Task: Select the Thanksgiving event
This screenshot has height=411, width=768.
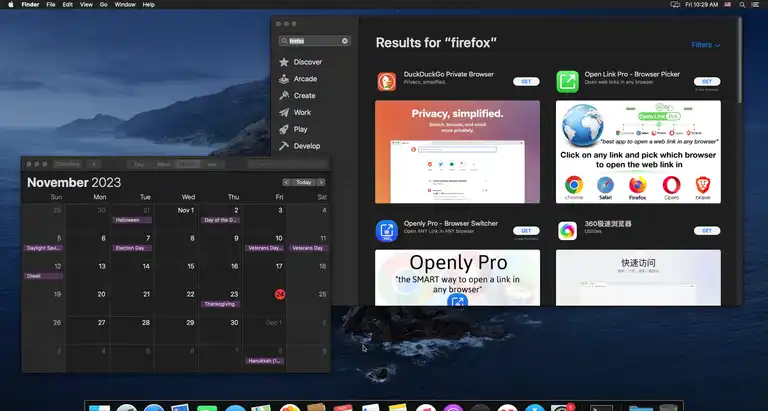Action: 220,304
